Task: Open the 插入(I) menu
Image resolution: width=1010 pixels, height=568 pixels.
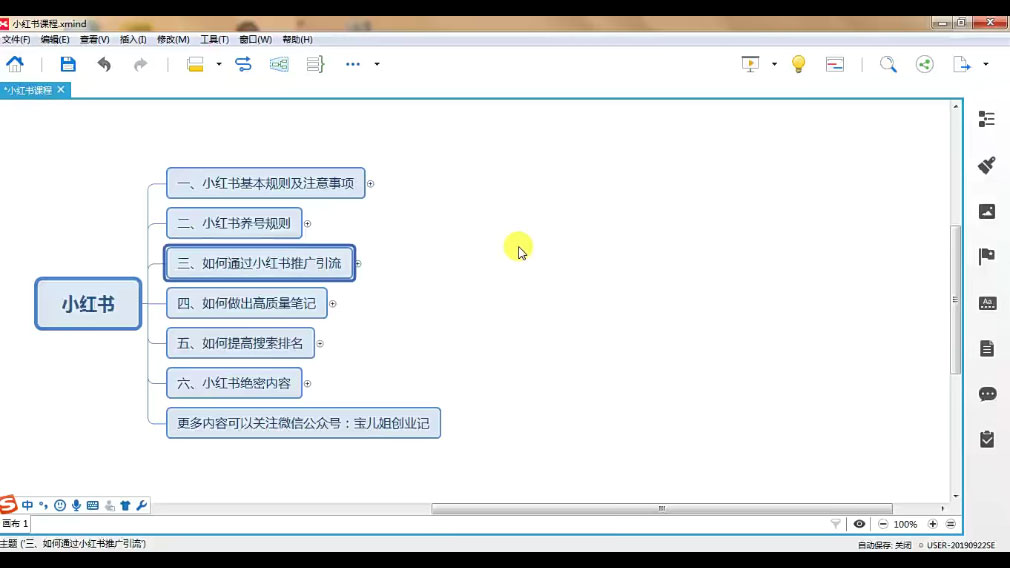Action: pyautogui.click(x=133, y=39)
